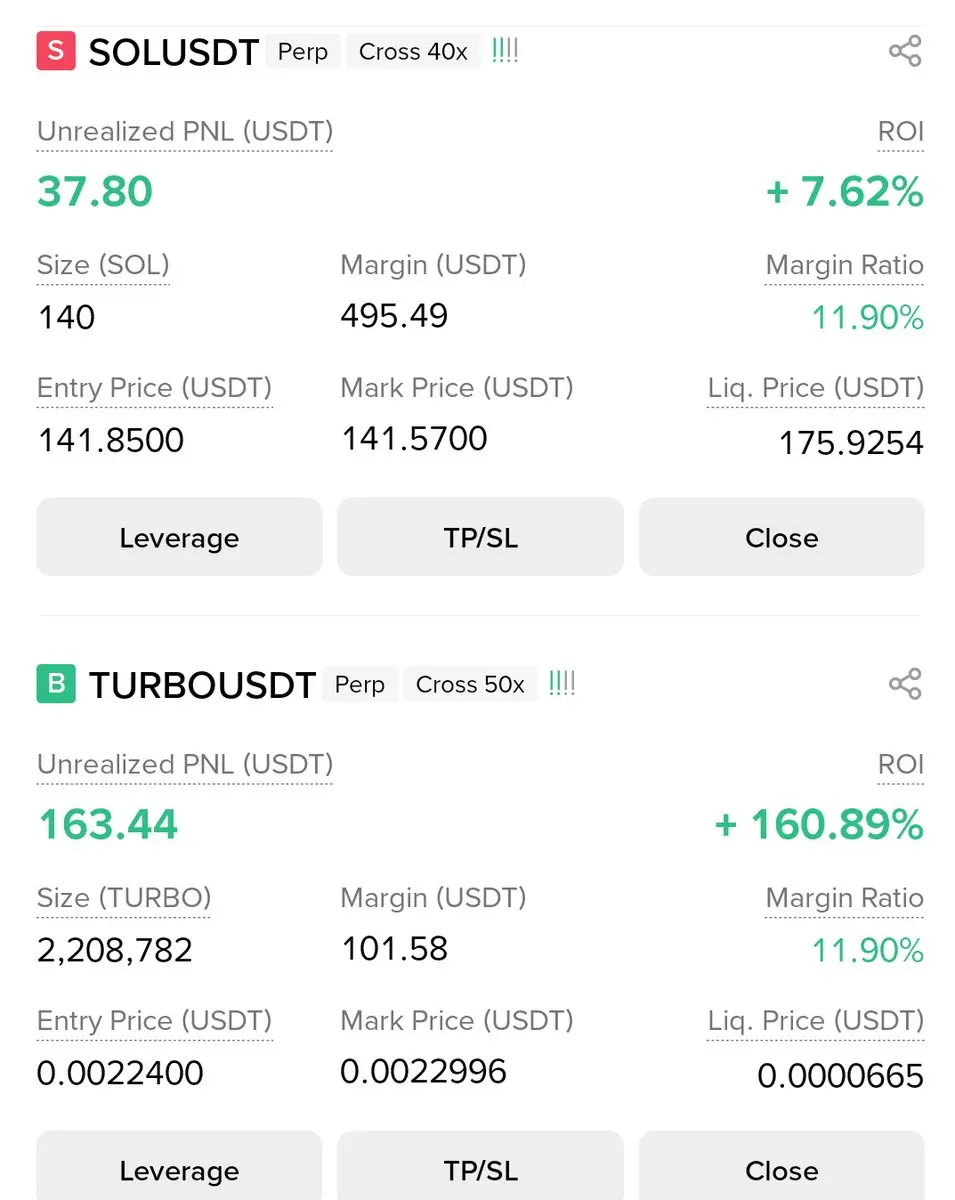Viewport: 955px width, 1200px height.
Task: Tap the green B buy badge
Action: tap(56, 684)
